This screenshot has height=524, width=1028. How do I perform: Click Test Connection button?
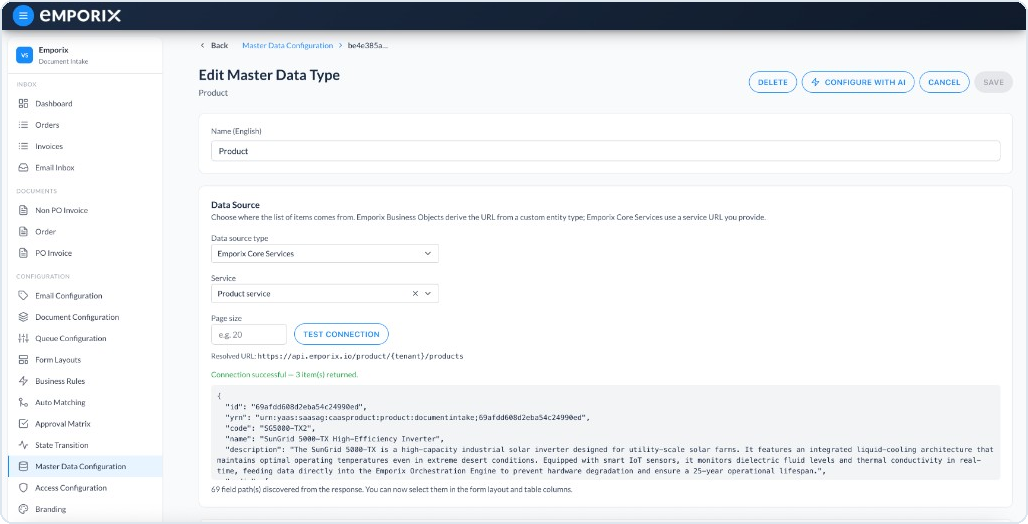pos(342,334)
